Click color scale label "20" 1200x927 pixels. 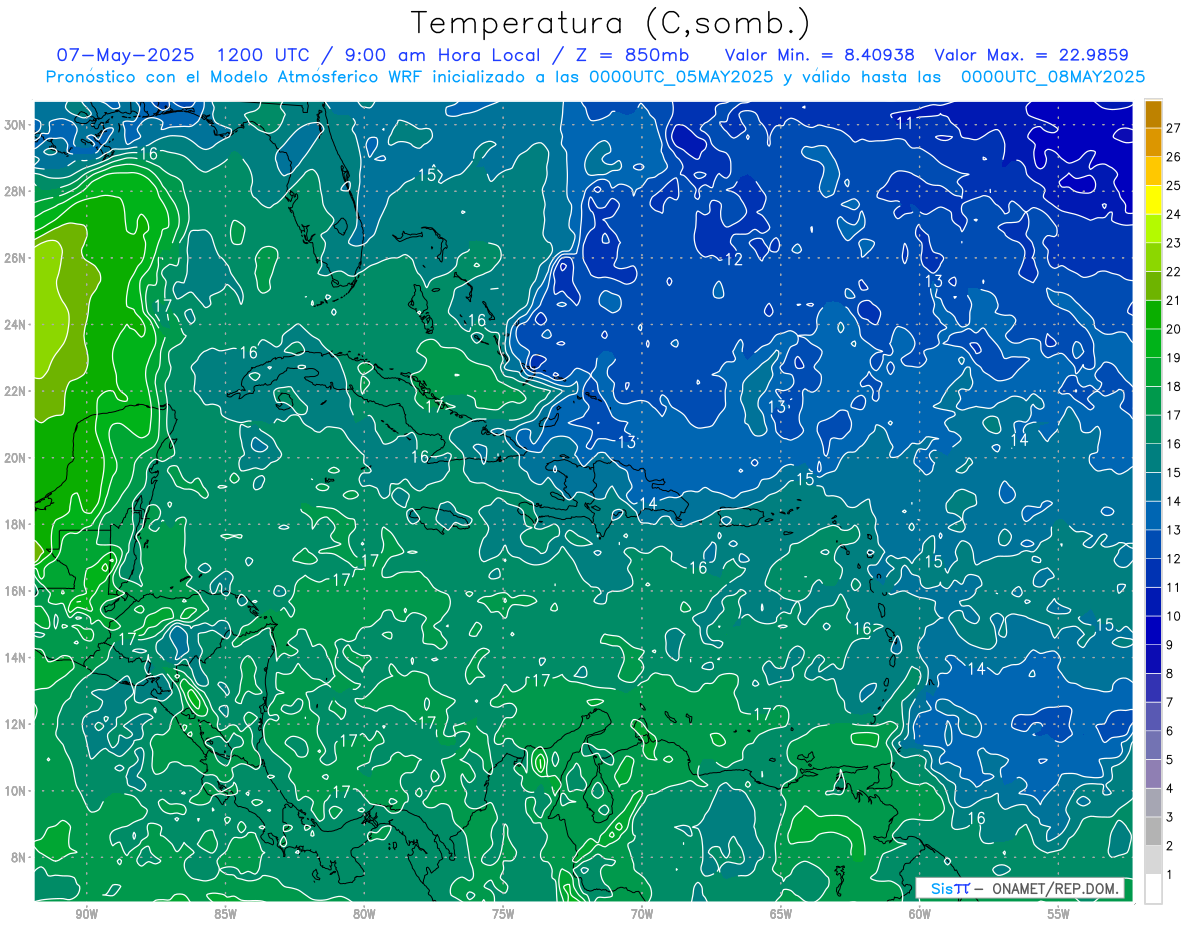[1174, 329]
